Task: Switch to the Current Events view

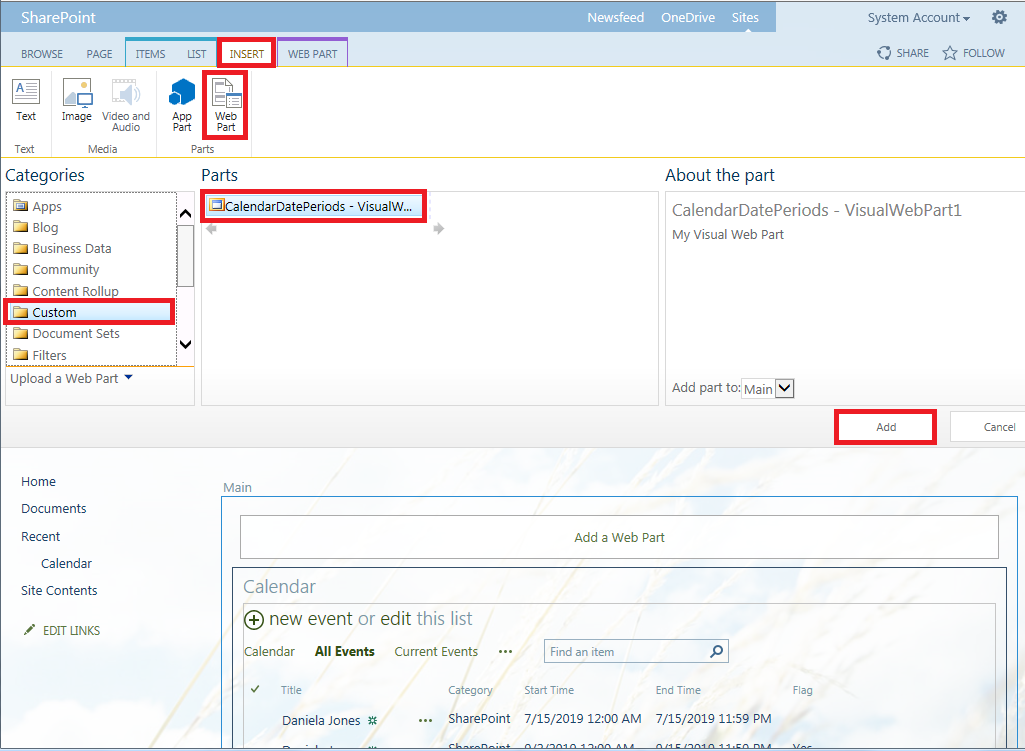Action: (x=435, y=651)
